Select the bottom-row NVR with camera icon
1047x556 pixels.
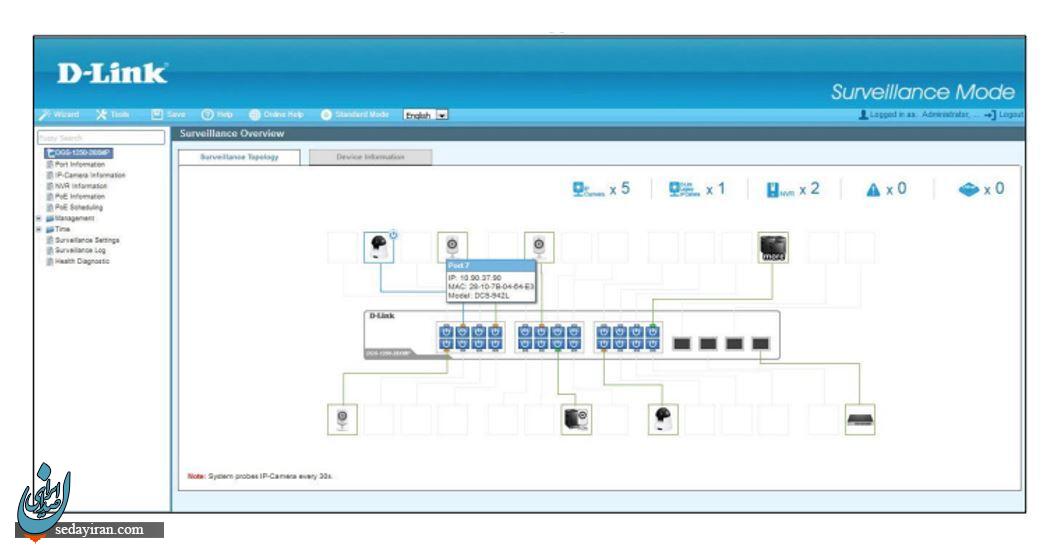(576, 419)
